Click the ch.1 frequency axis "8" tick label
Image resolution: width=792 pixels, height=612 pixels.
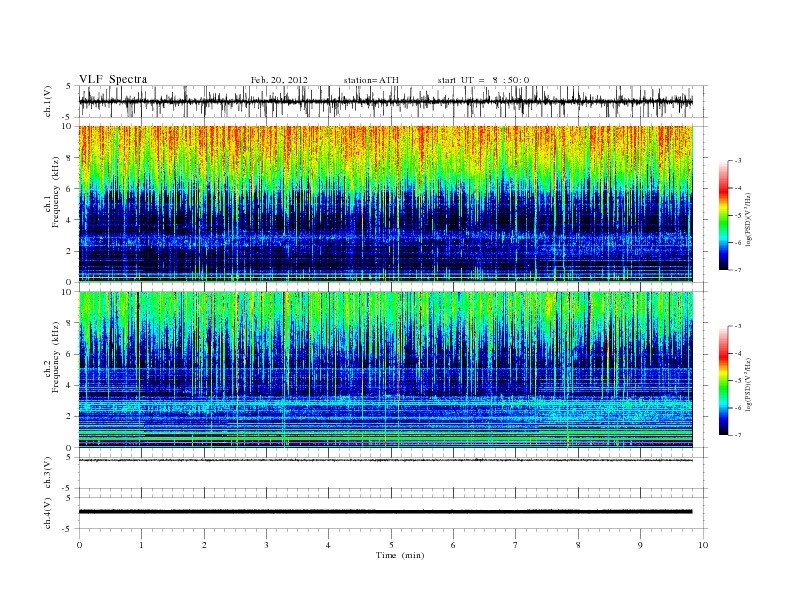69,158
